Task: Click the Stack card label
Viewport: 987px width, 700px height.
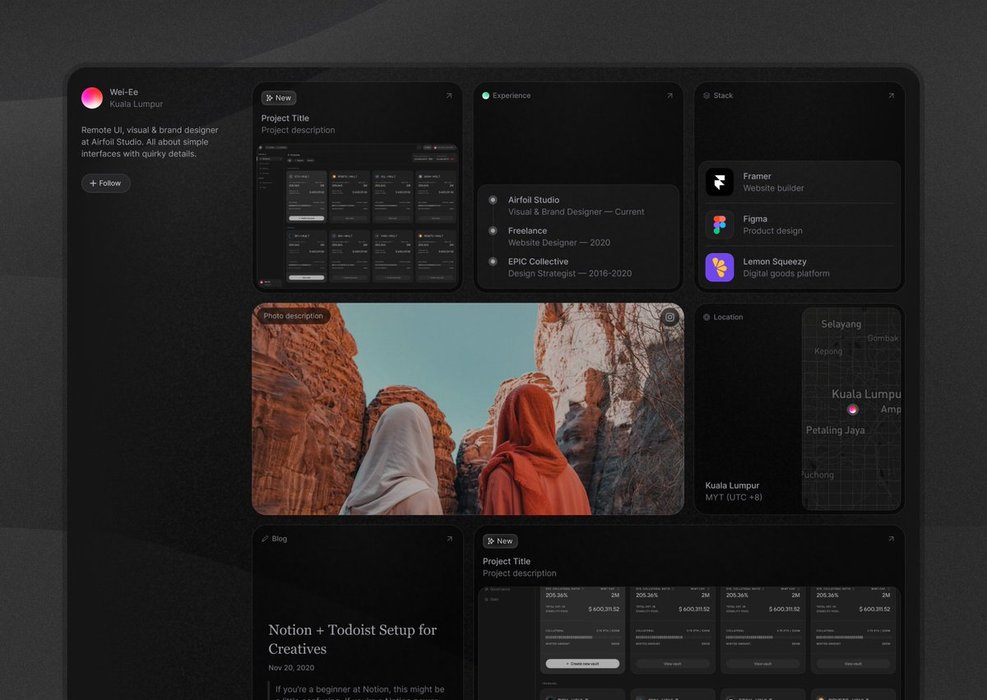Action: 723,96
